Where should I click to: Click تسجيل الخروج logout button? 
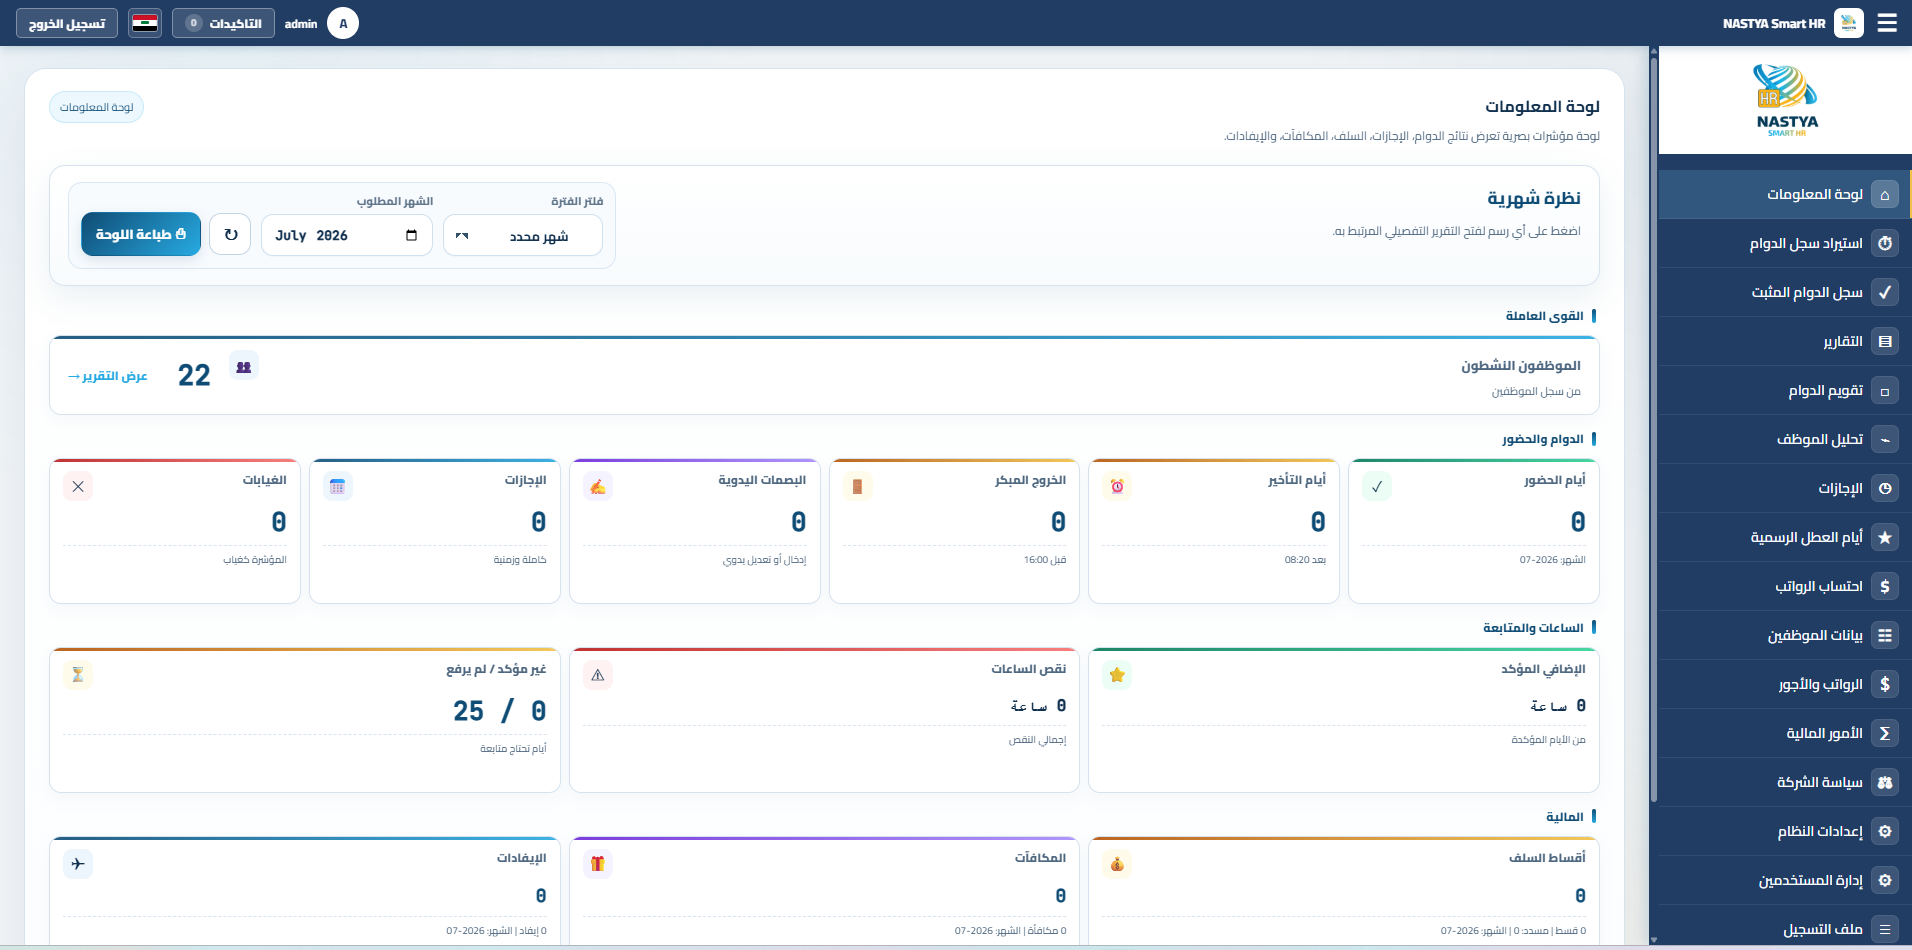pyautogui.click(x=67, y=23)
